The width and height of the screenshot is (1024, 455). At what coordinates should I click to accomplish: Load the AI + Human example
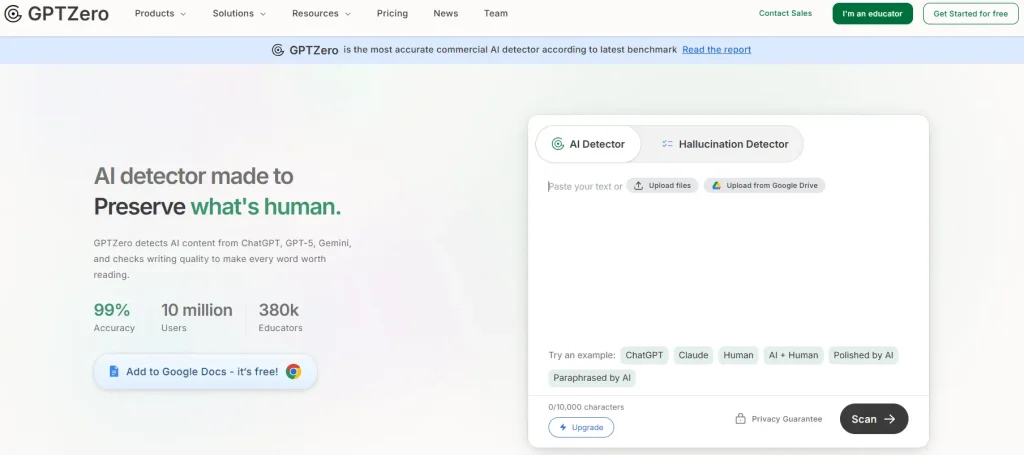[793, 356]
